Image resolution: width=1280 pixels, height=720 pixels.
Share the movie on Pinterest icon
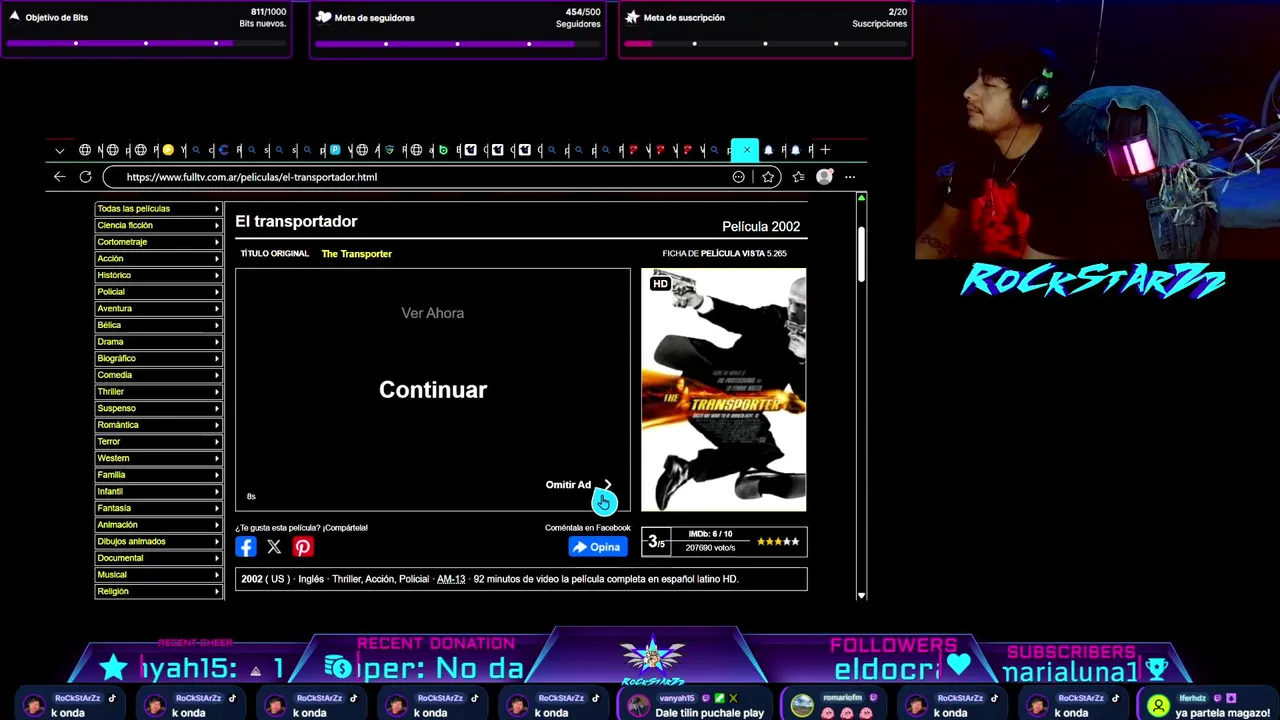(303, 546)
